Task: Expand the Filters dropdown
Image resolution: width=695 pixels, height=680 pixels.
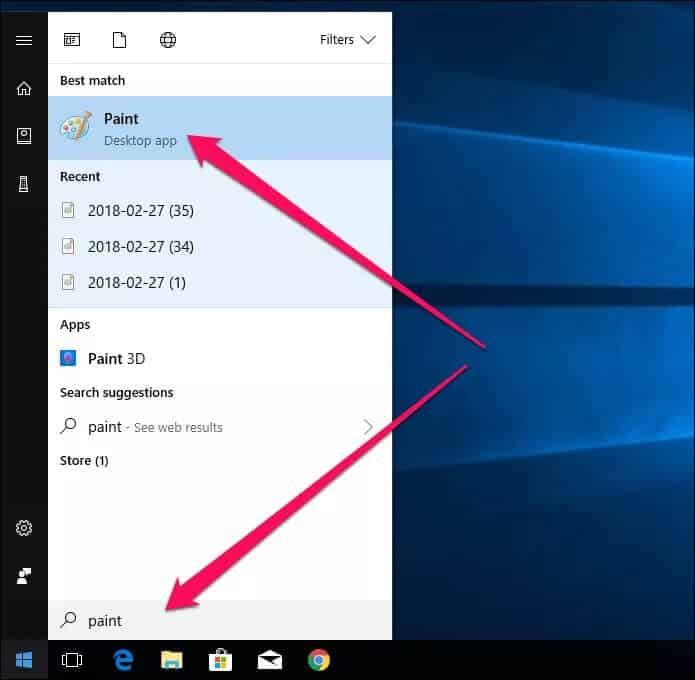Action: [x=348, y=40]
